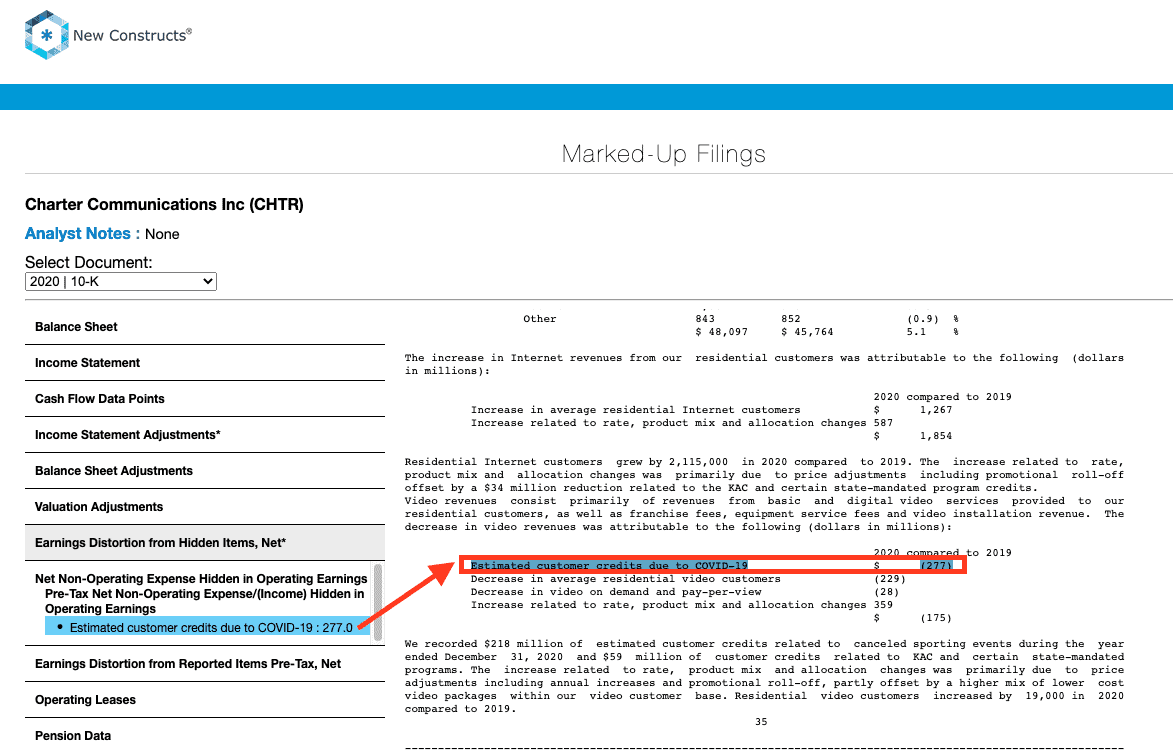1173x750 pixels.
Task: Click page number 35 in the filing
Action: 761,722
